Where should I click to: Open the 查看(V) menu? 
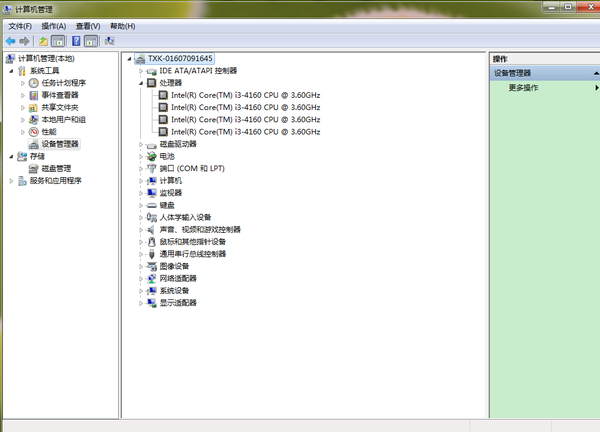tap(88, 26)
